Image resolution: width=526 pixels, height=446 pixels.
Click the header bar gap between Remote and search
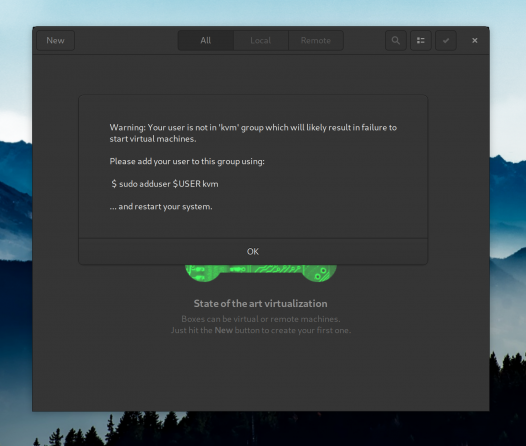tap(364, 41)
